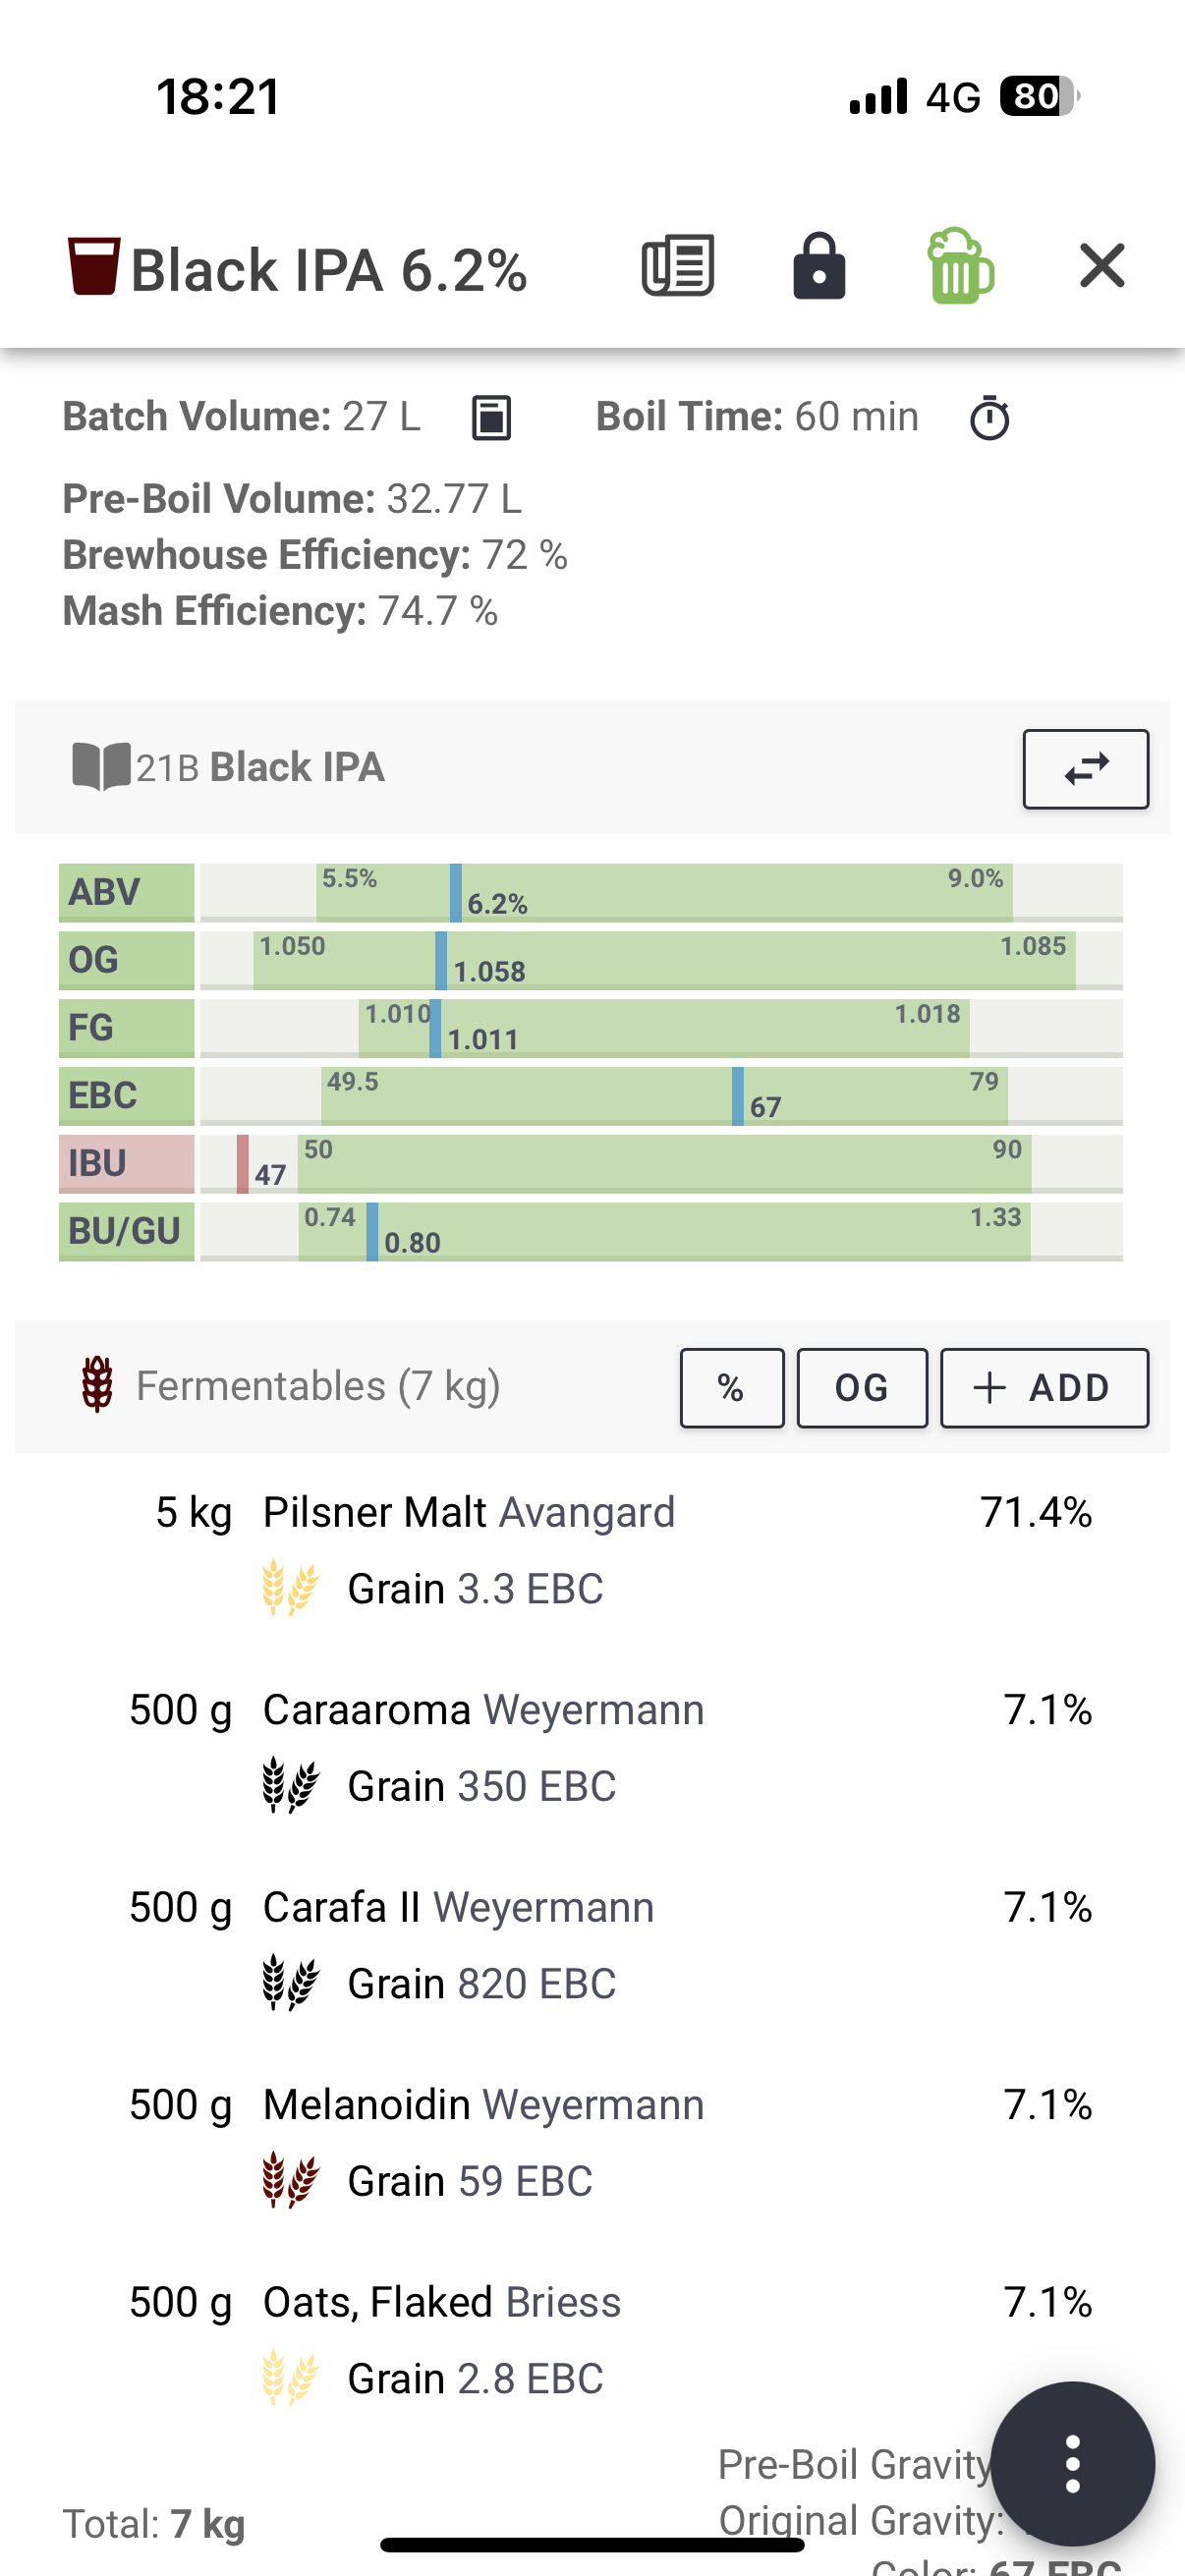Tap the Carafa II grain icon
Viewport: 1185px width, 2576px height.
(290, 1983)
